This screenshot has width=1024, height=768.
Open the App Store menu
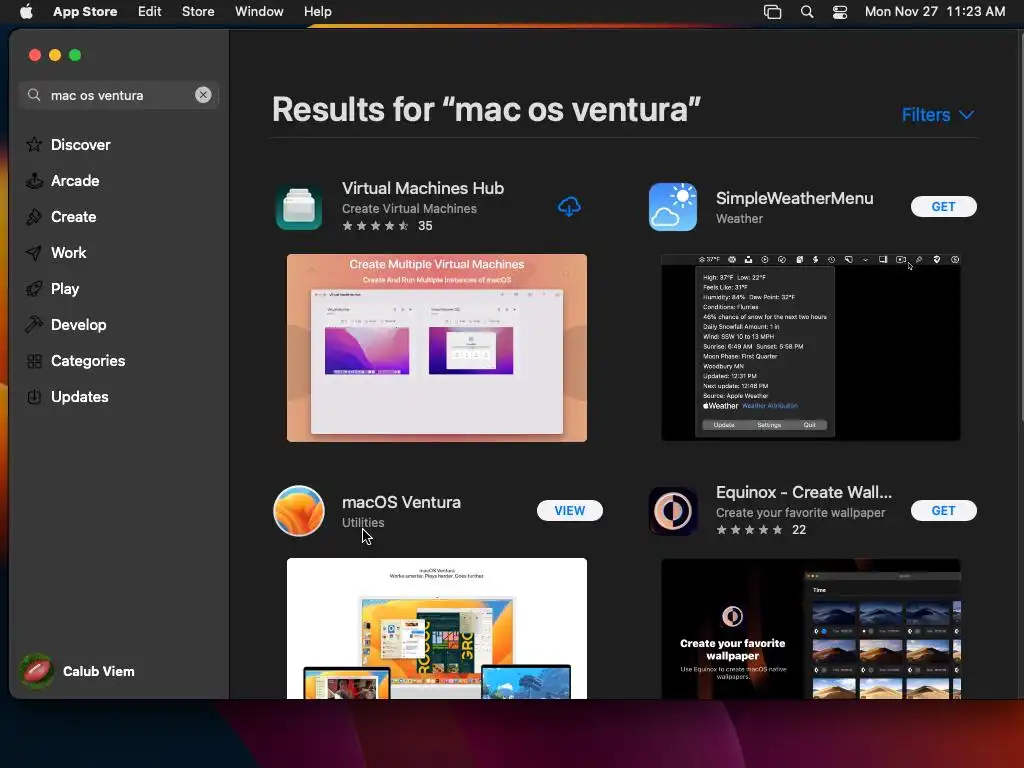[85, 11]
